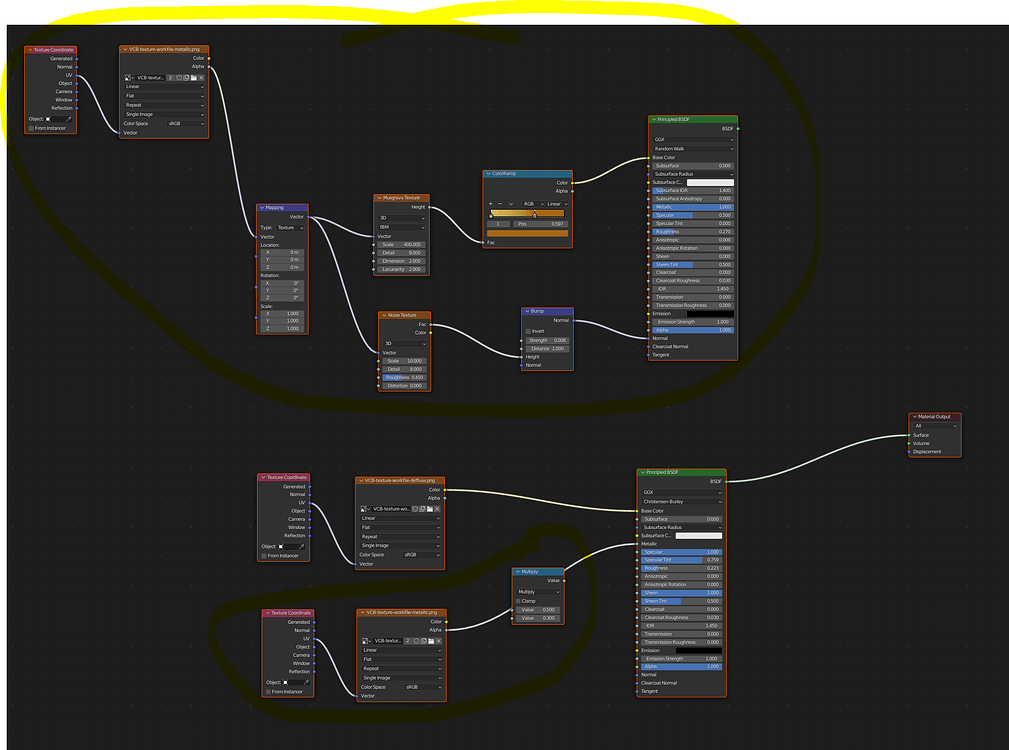Click the green BSDF output socket wired to Material Output
The height and width of the screenshot is (750, 1009).
pyautogui.click(x=727, y=481)
